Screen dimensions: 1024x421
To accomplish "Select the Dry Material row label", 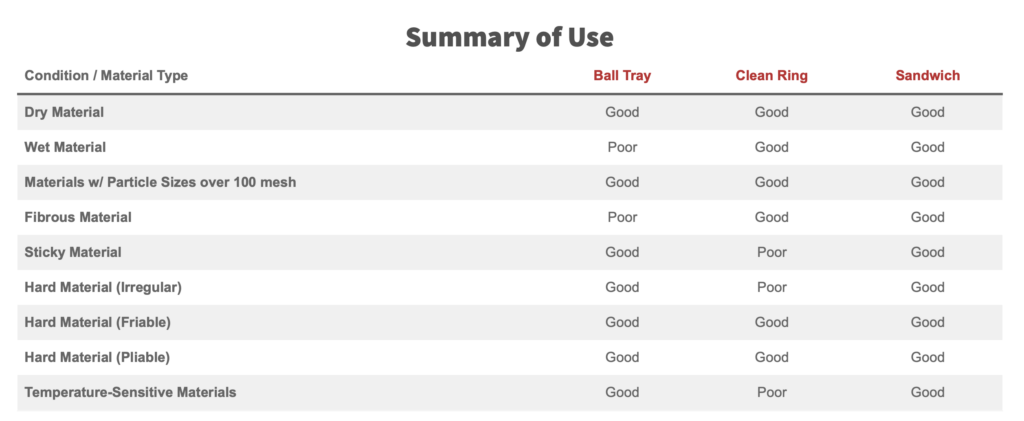I will (x=64, y=112).
